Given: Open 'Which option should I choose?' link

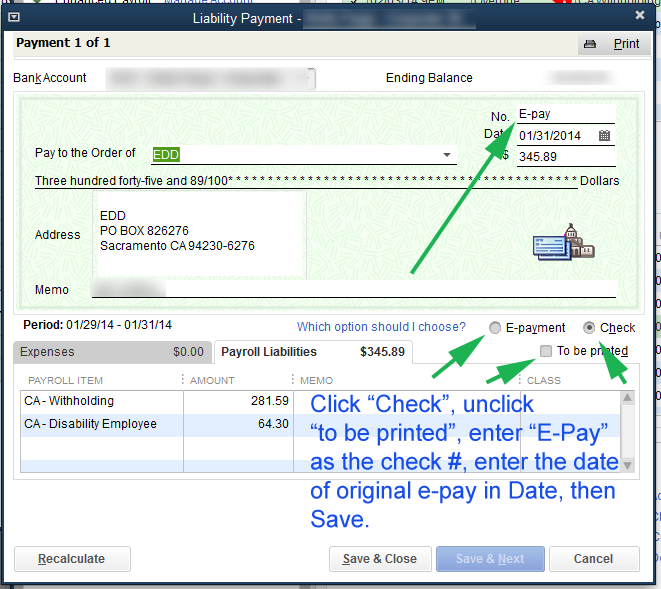Looking at the screenshot, I should (381, 327).
